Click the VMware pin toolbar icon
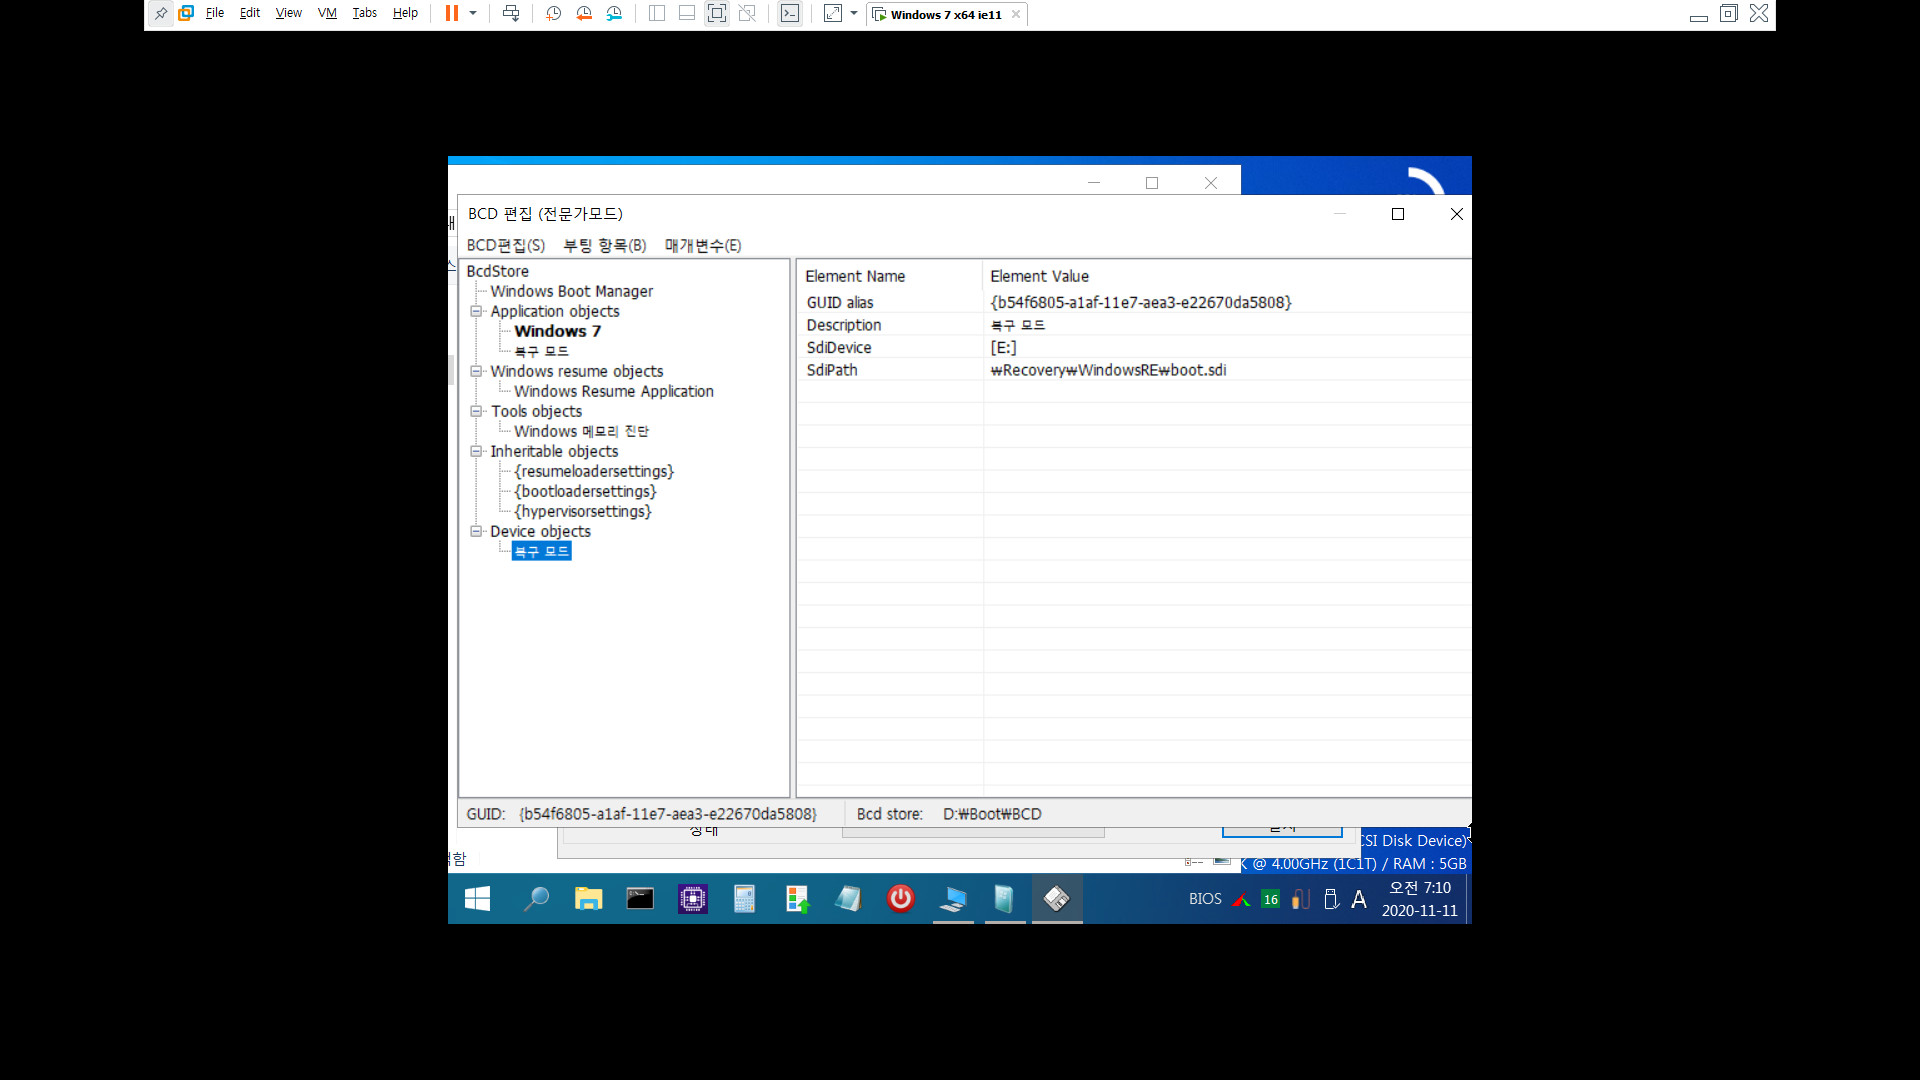This screenshot has width=1920, height=1080. click(161, 14)
